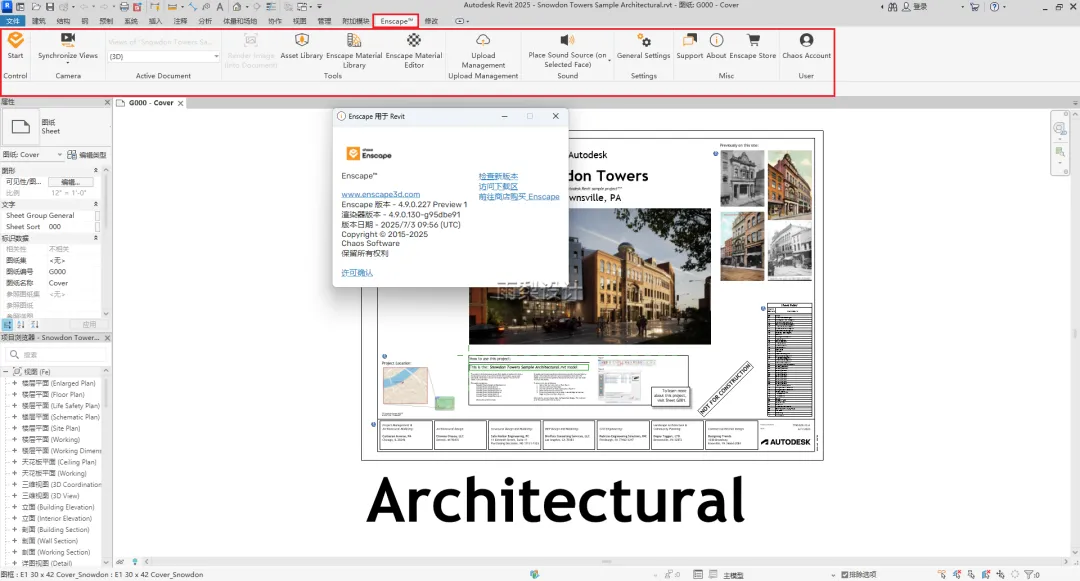
Task: Toggle Select Pinned Elements status bar icon
Action: (x=971, y=574)
